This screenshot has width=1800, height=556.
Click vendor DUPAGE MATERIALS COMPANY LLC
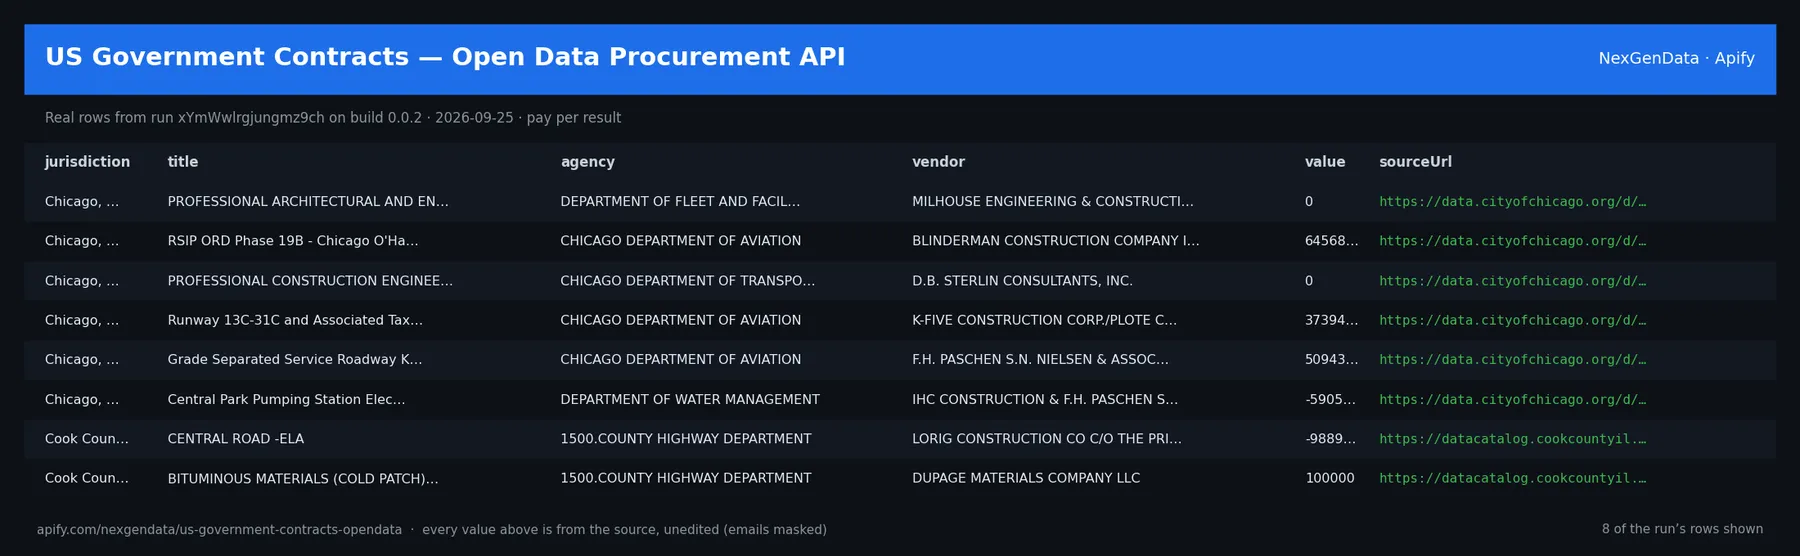(1026, 478)
